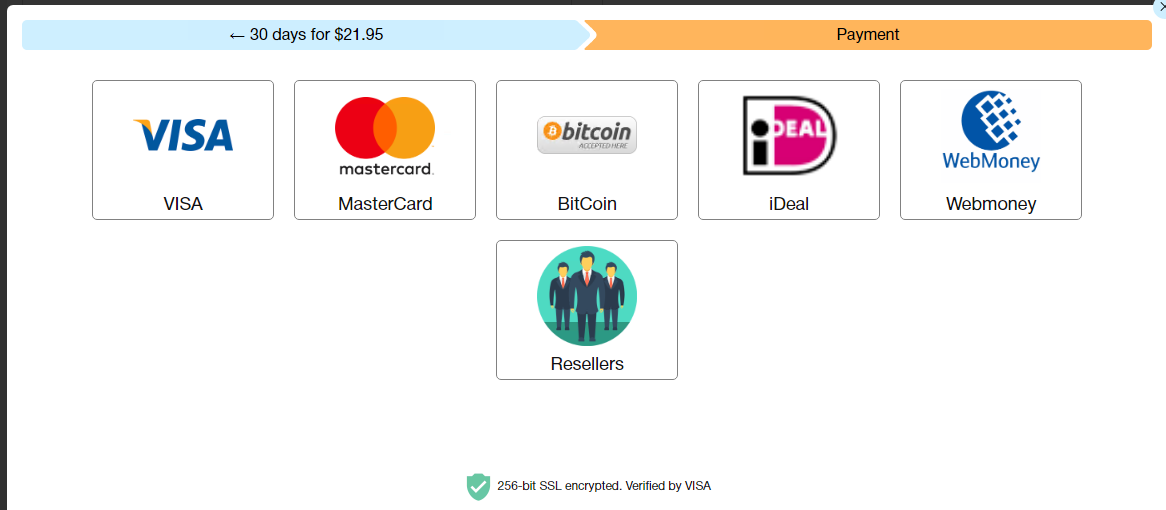Go back to 30 days for $21.95 step
This screenshot has width=1166, height=510.
306,35
